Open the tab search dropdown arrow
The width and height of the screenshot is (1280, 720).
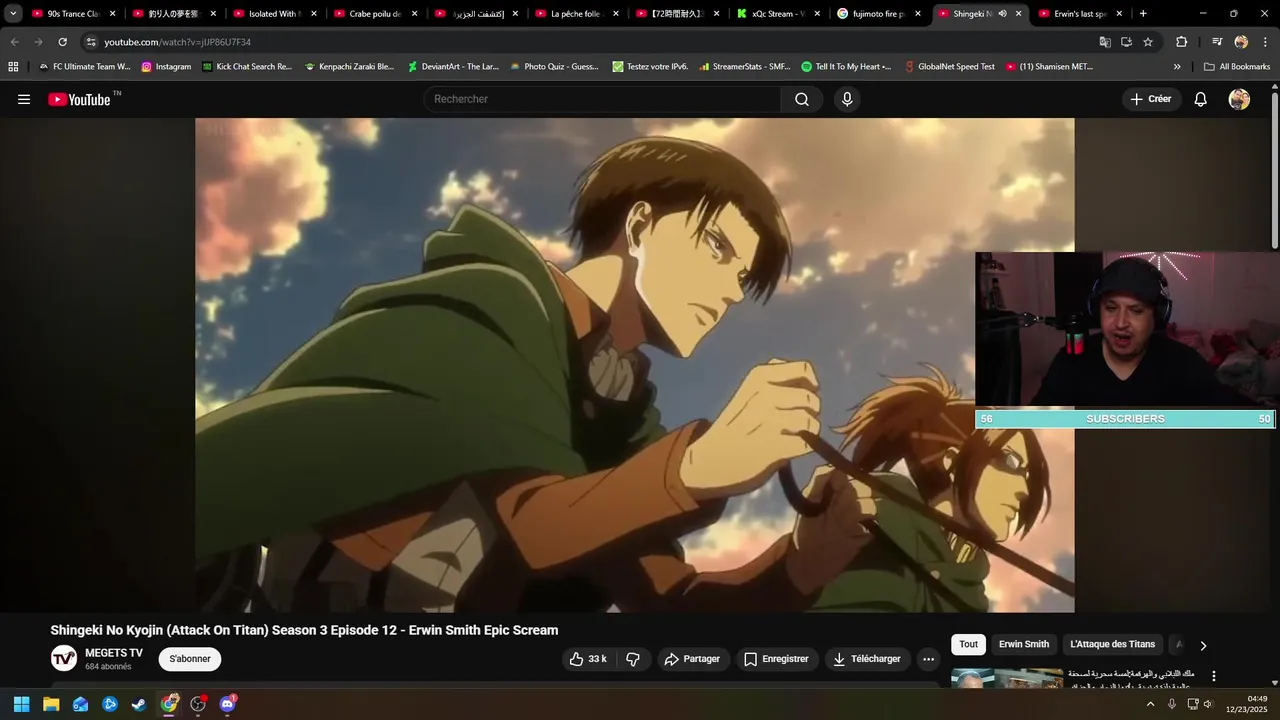tap(13, 14)
